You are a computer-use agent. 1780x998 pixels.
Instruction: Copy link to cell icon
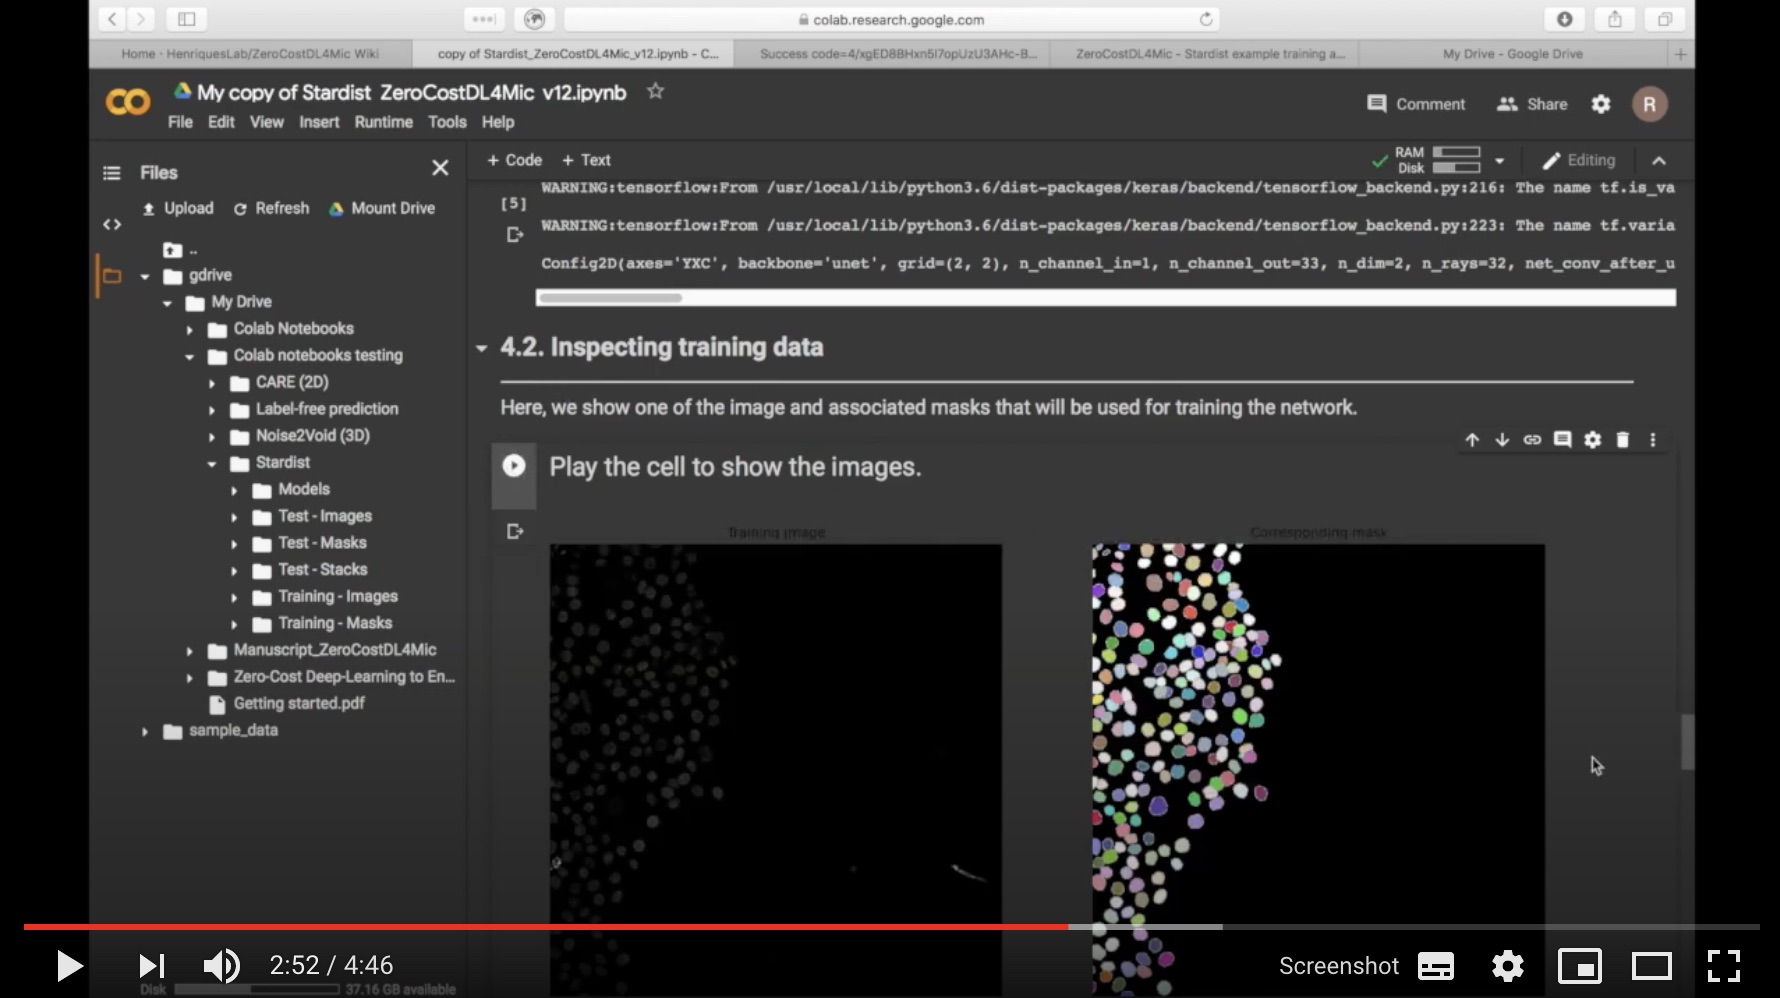(1532, 440)
